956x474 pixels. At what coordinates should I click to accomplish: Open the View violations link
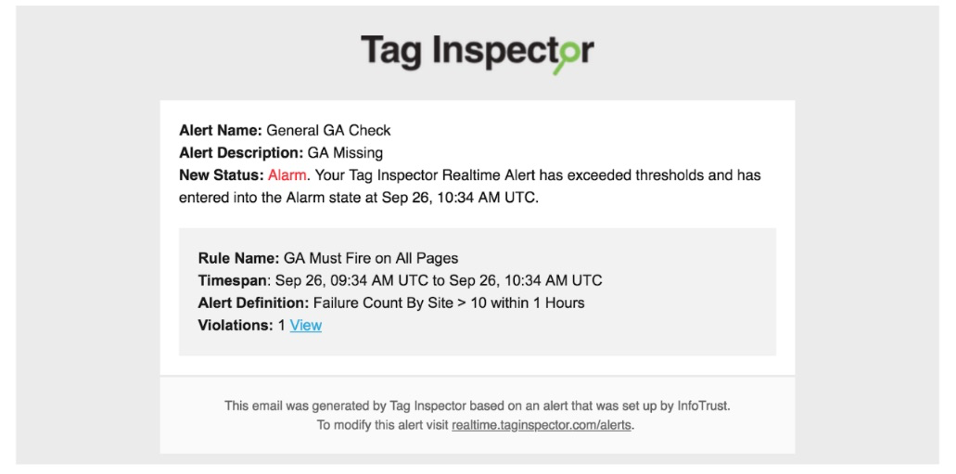(306, 325)
